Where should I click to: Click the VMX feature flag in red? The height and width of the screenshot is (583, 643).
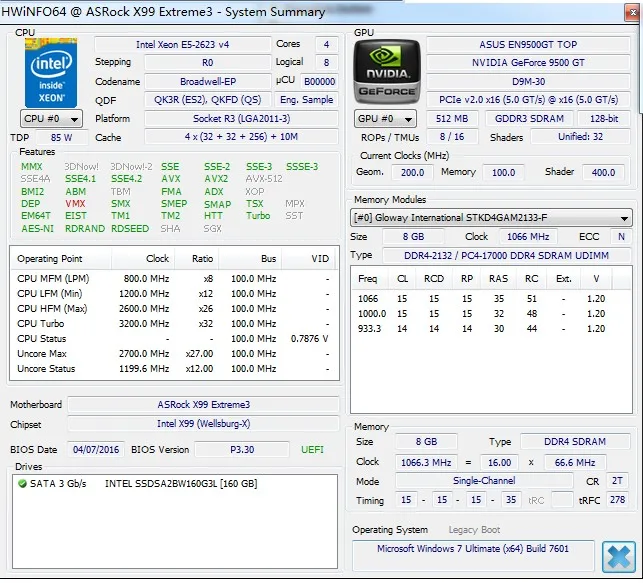75,204
